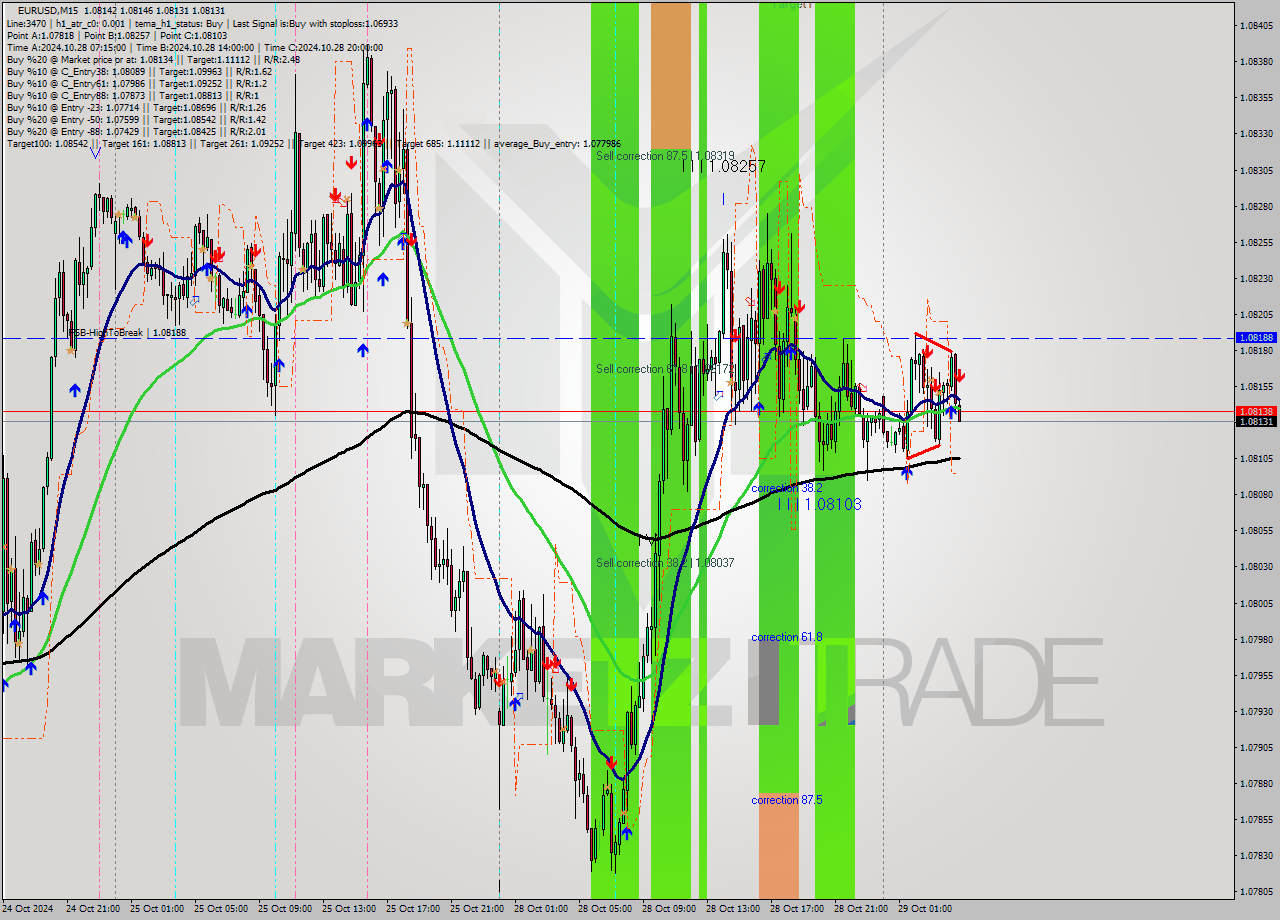The height and width of the screenshot is (920, 1280).
Task: Click the 1.08080 price axis value
Action: coord(1257,495)
